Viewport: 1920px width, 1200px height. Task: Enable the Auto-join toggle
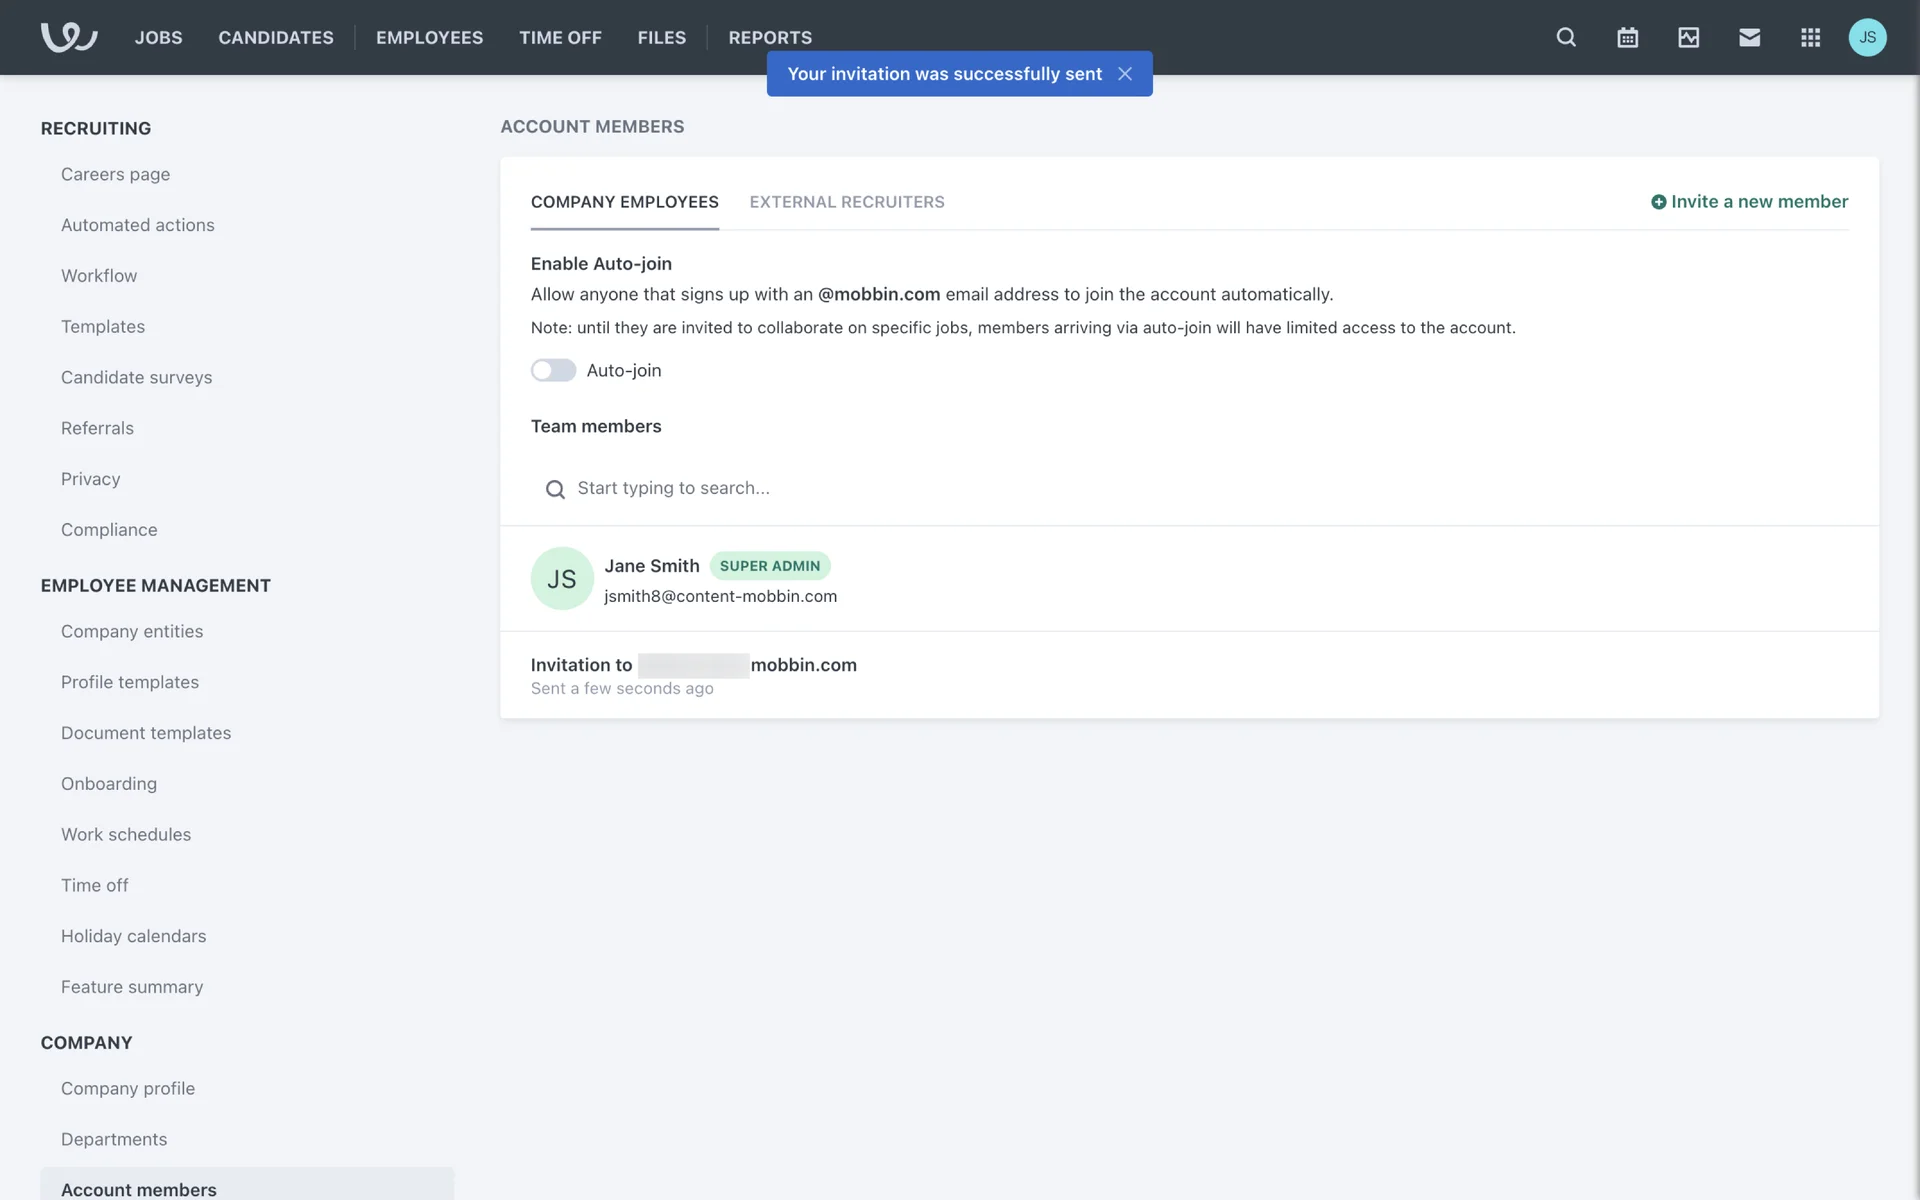(553, 370)
